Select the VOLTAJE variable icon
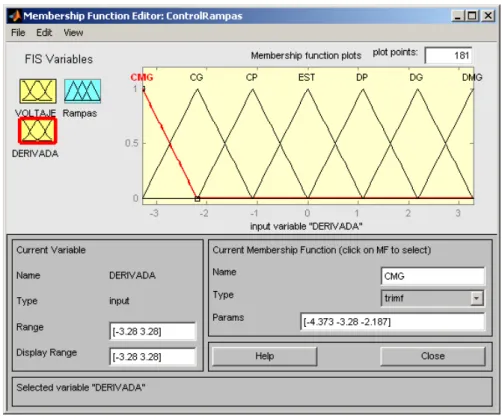Screen dimensions: 502x419 click(38, 91)
